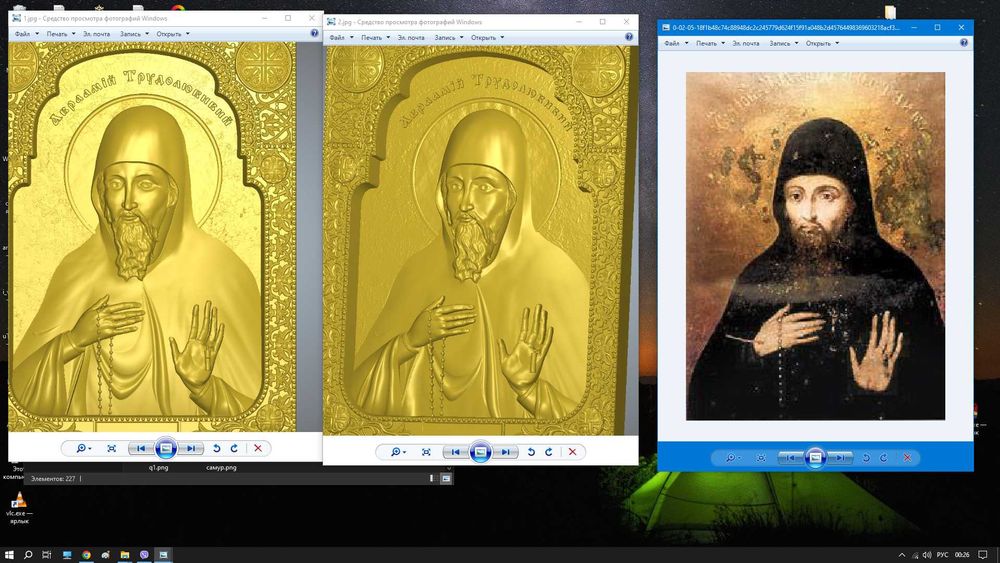Switch Explorer to large icons view

point(446,478)
